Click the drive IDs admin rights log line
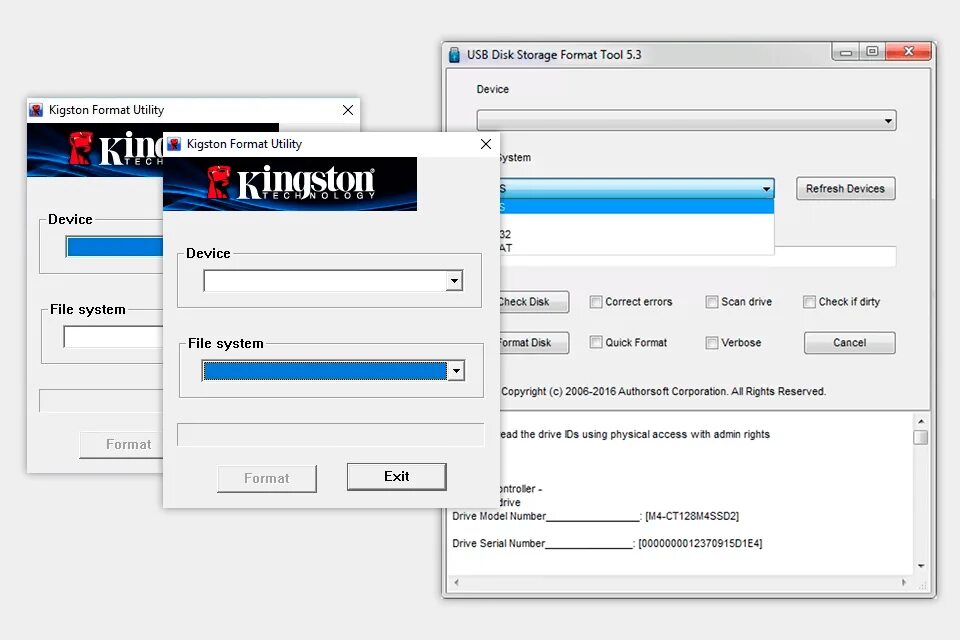Viewport: 960px width, 640px height. click(x=635, y=434)
